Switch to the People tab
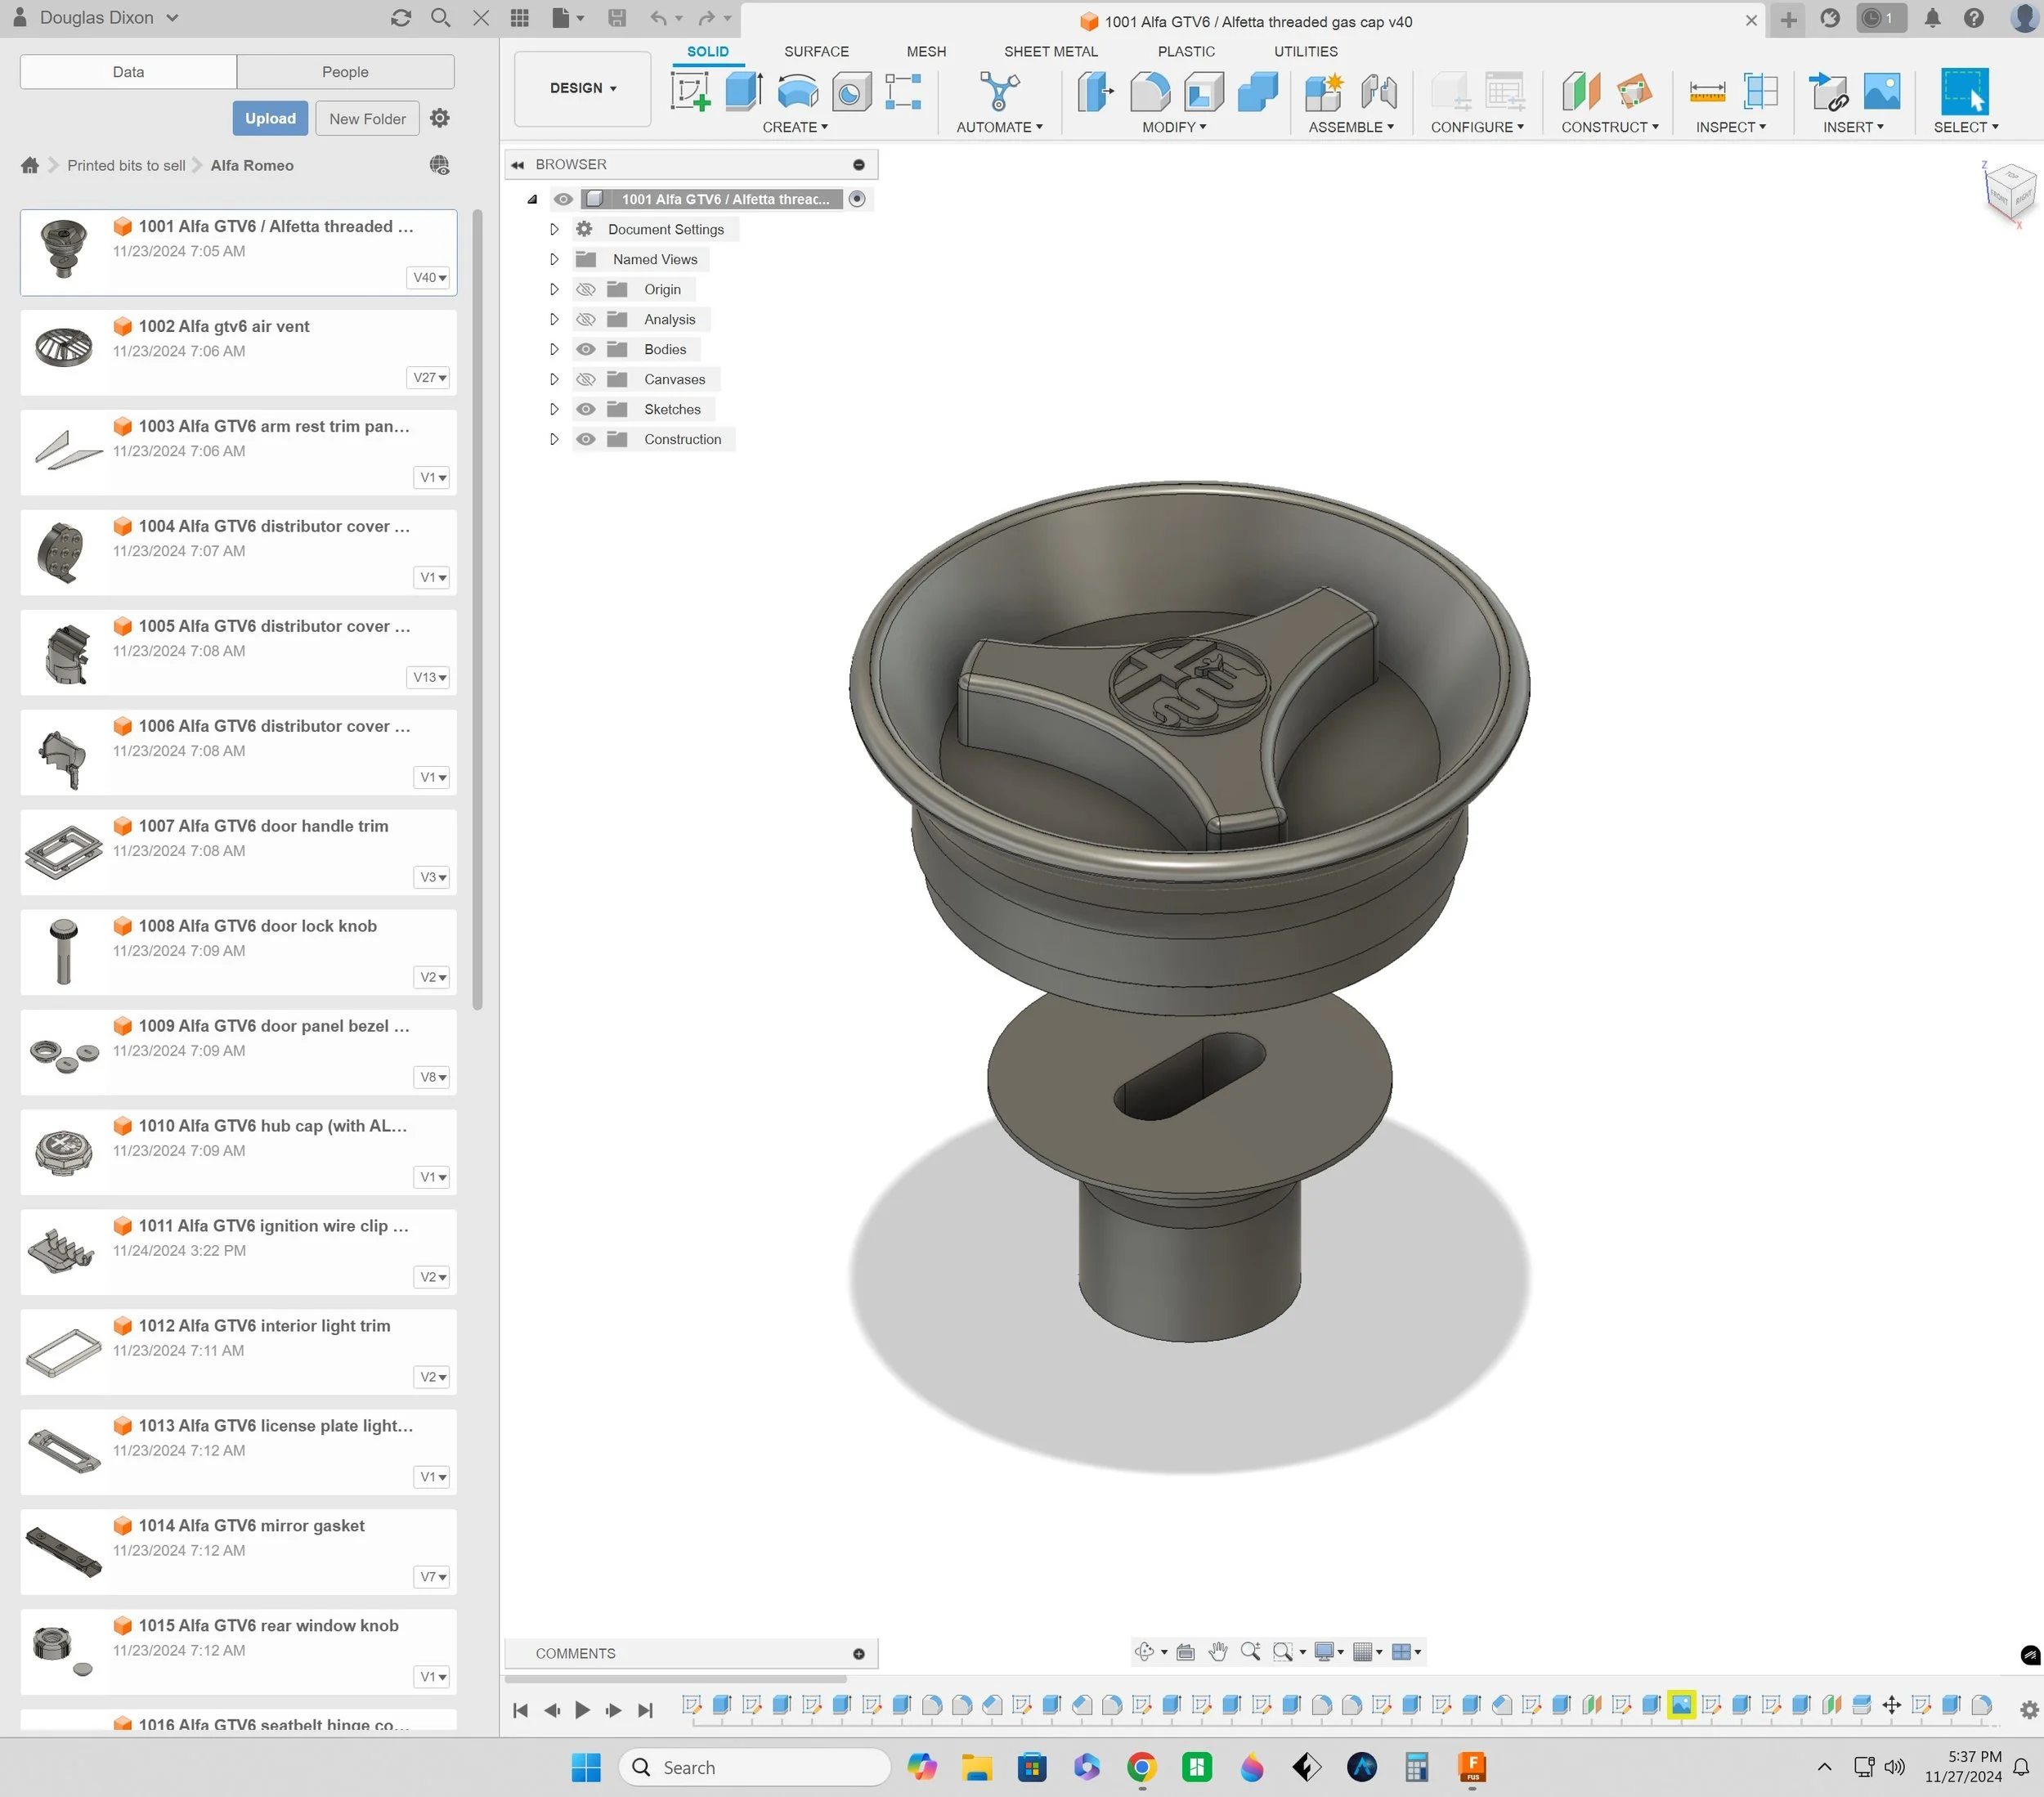Screen dimensions: 2044x1797 (345, 72)
